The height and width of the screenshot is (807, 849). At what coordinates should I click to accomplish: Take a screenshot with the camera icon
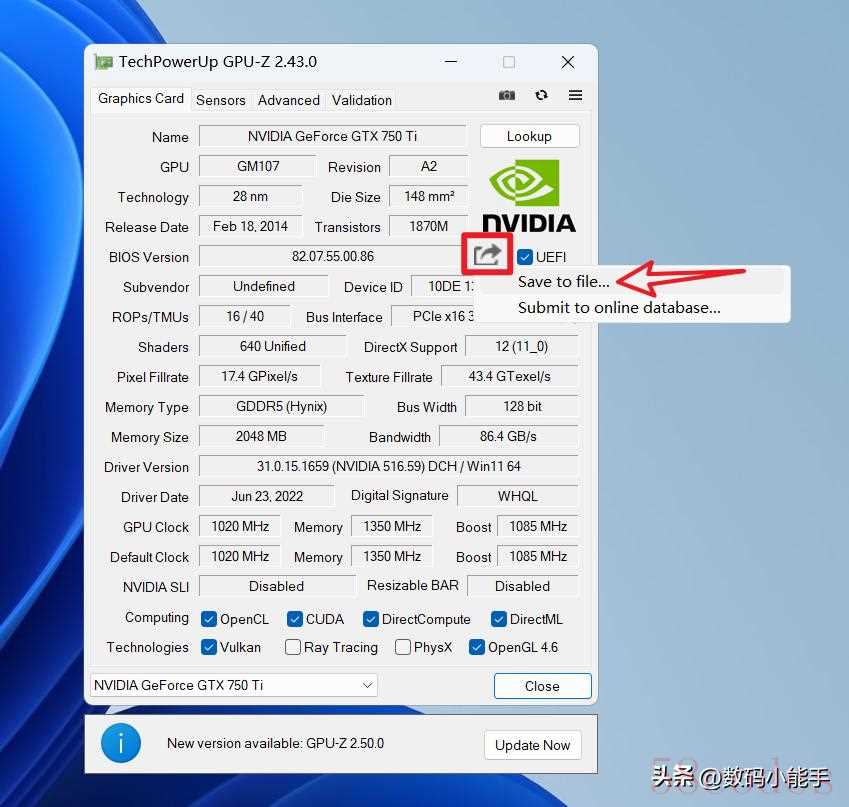coord(507,95)
